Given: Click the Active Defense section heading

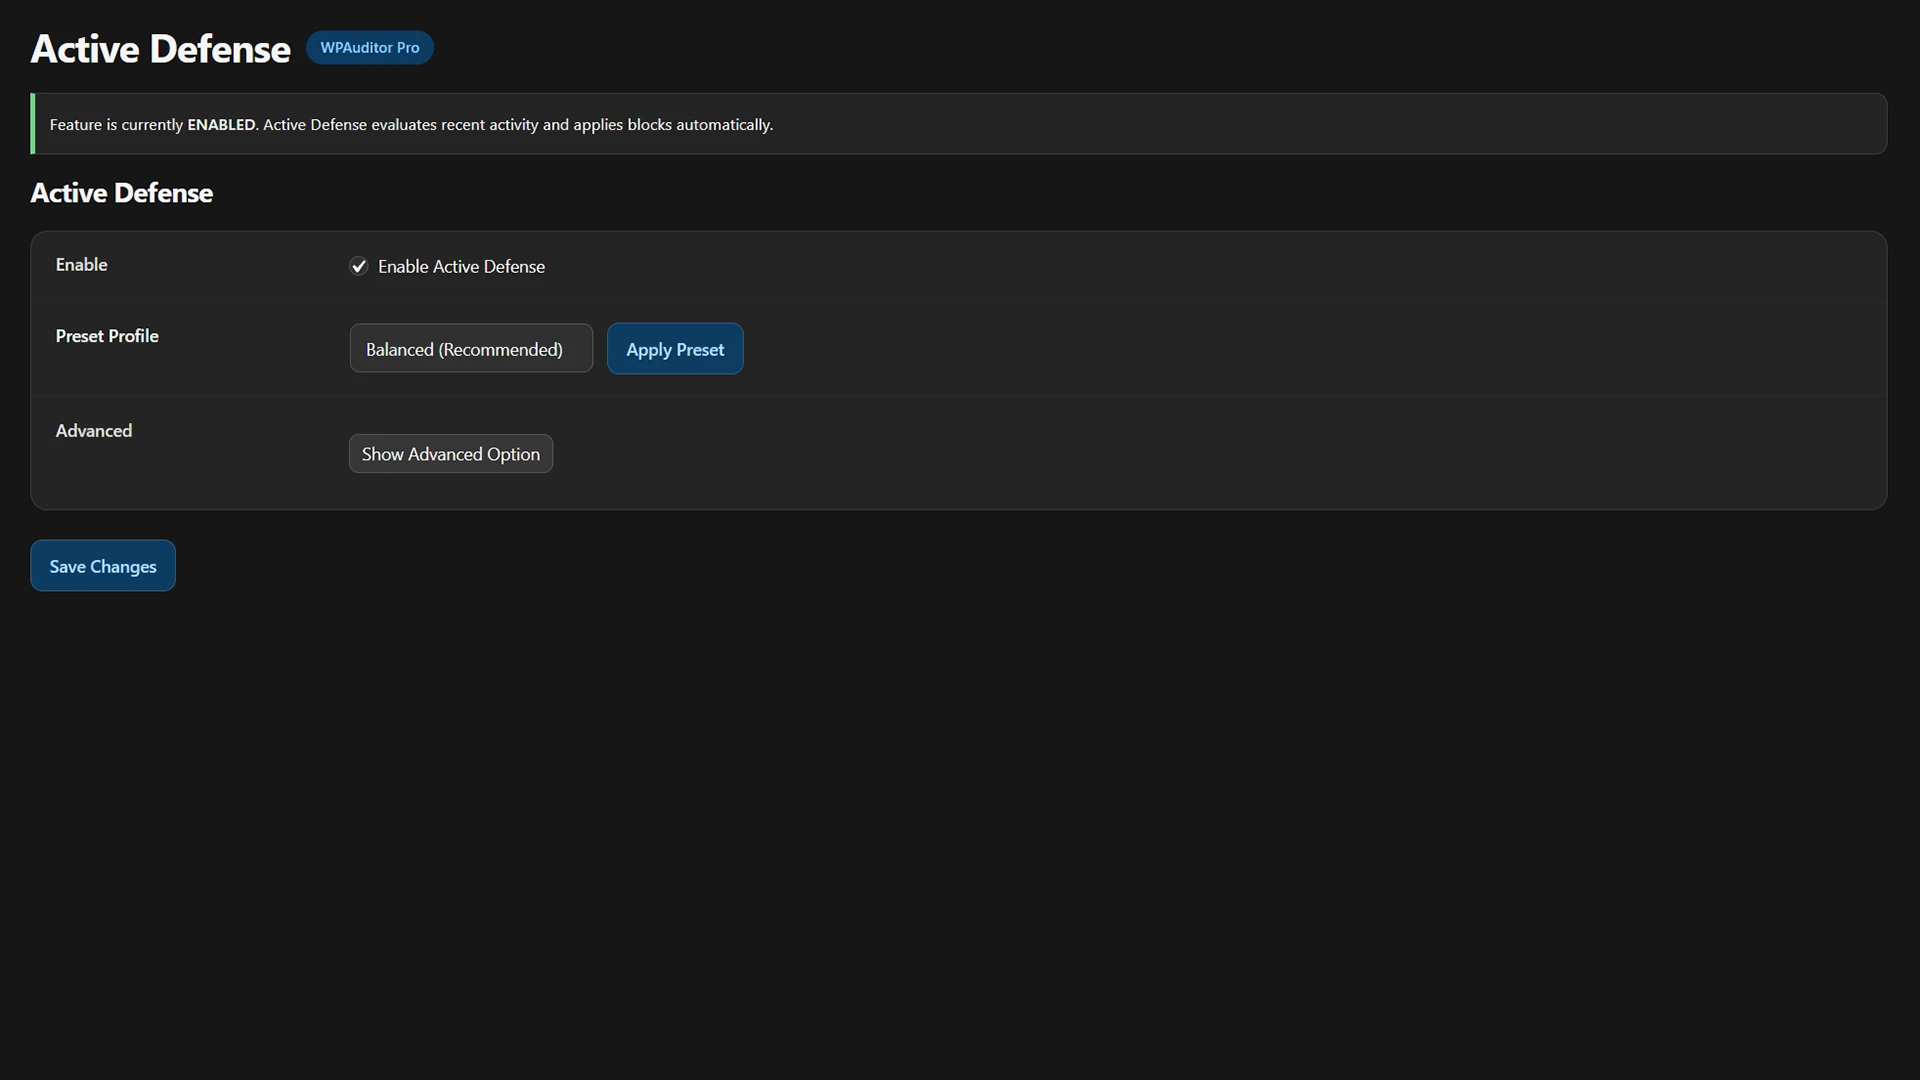Looking at the screenshot, I should tap(121, 193).
